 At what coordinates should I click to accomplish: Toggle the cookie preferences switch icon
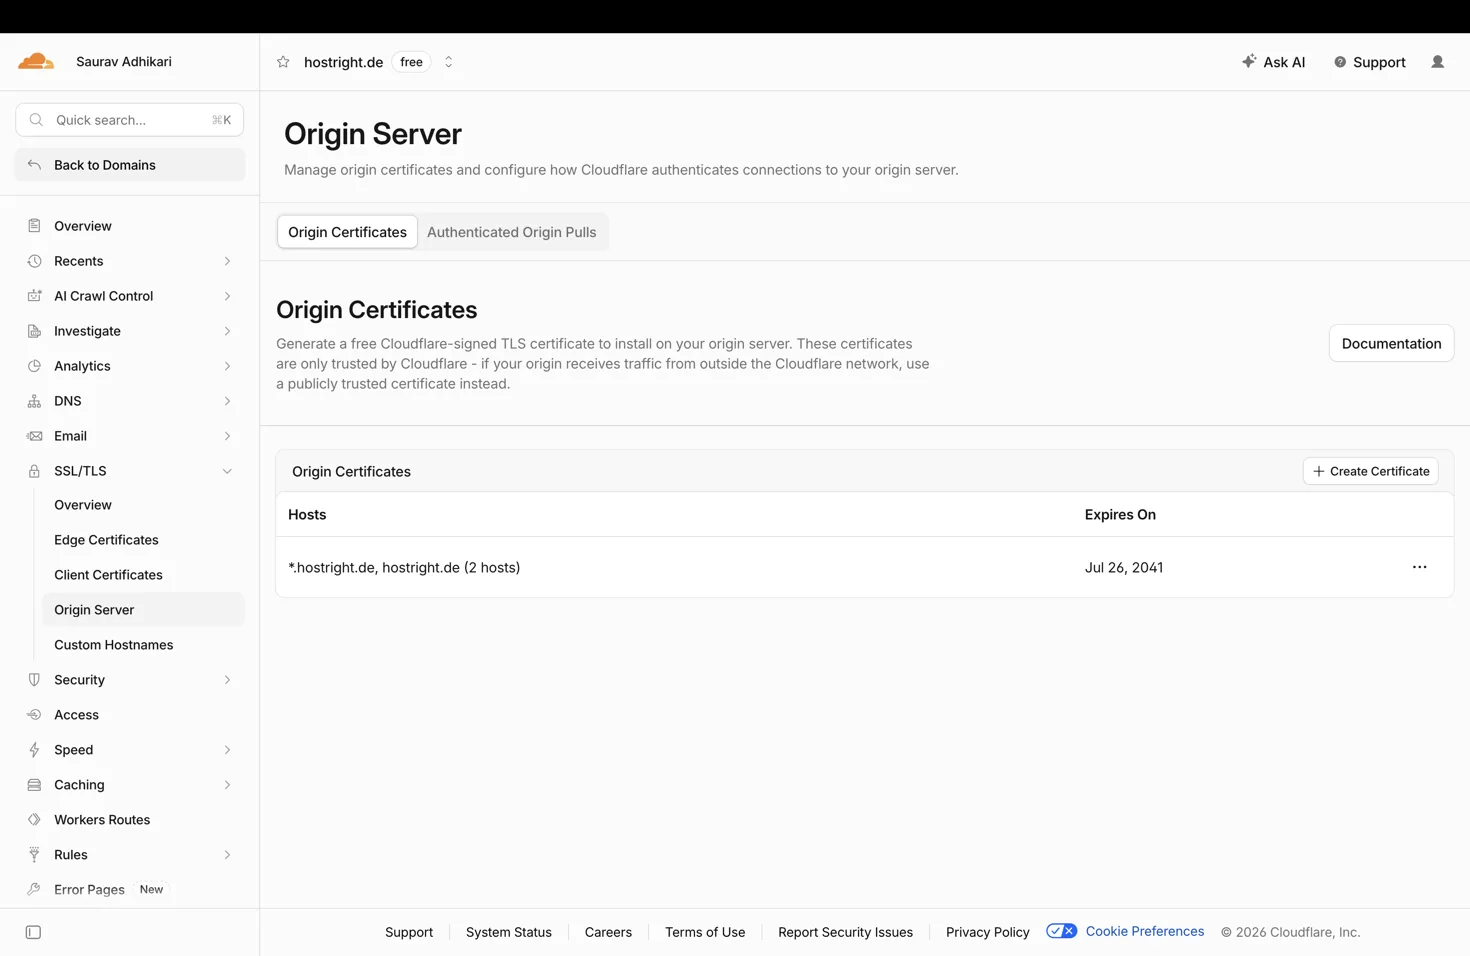click(1061, 931)
